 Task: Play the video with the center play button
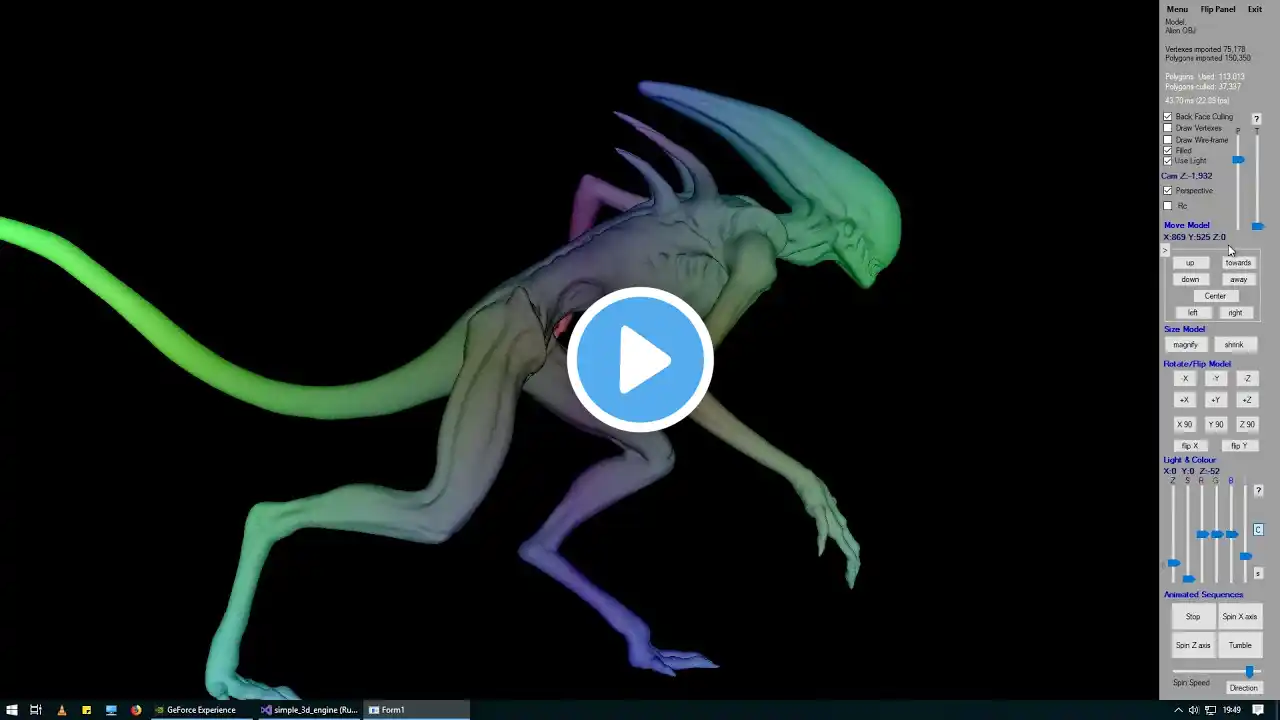pos(640,359)
